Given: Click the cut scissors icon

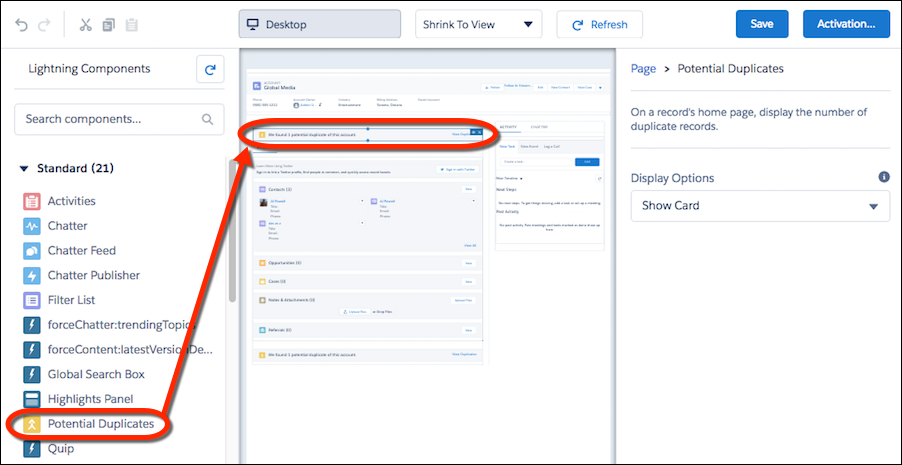Looking at the screenshot, I should [x=85, y=25].
